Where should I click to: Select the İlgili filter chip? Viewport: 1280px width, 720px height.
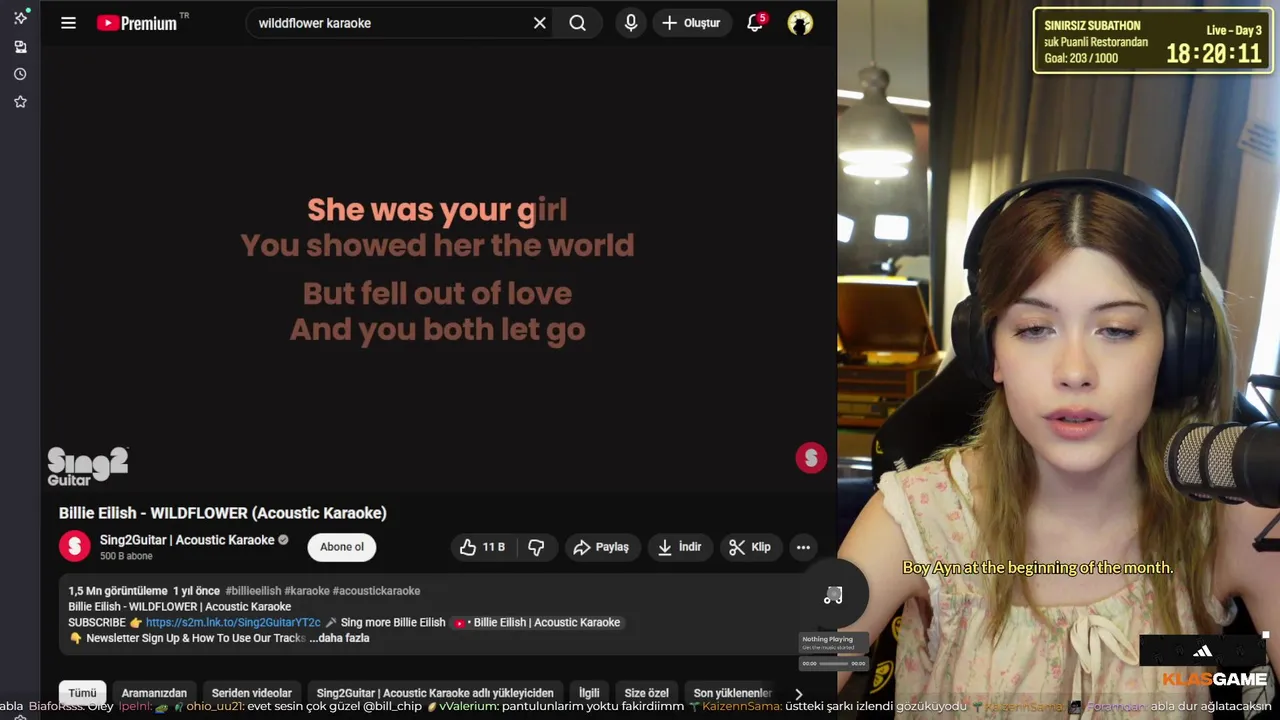click(x=589, y=693)
